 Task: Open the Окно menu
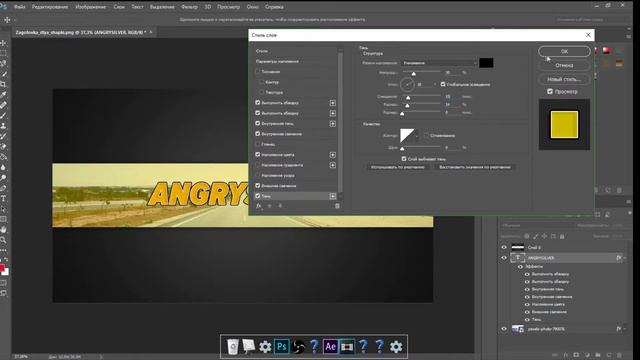252,7
